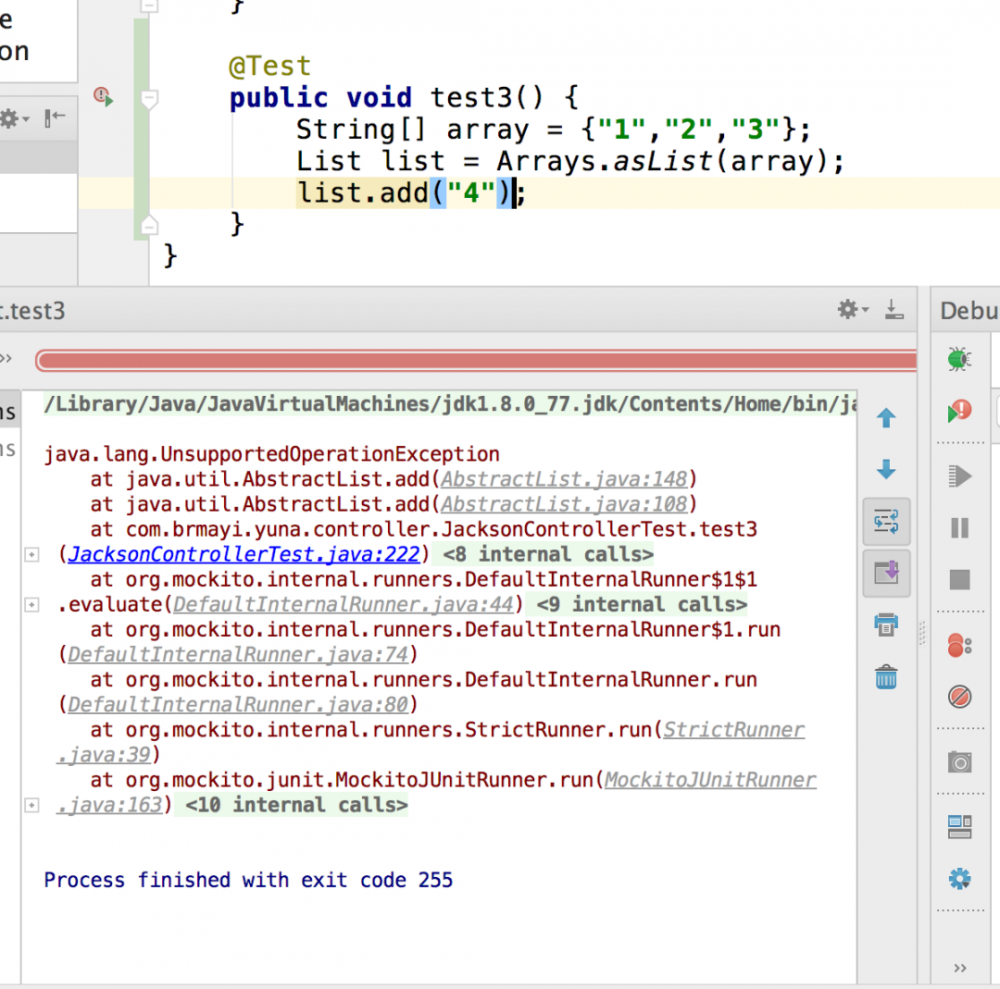This screenshot has width=1000, height=989.
Task: Click the resume program arrow icon
Action: pyautogui.click(x=959, y=476)
